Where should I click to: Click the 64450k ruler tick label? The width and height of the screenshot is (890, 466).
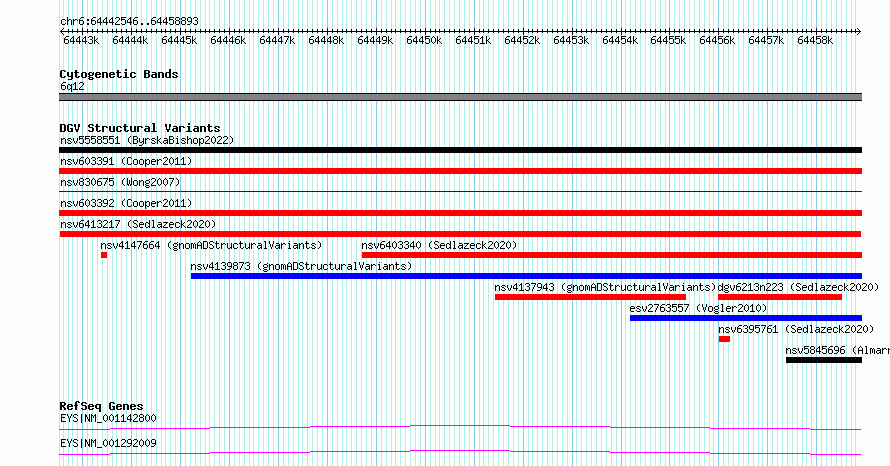[x=424, y=41]
